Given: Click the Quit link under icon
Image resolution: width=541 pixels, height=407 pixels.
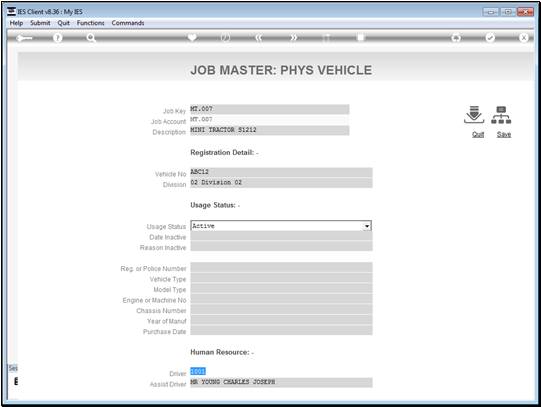Looking at the screenshot, I should pyautogui.click(x=478, y=135).
